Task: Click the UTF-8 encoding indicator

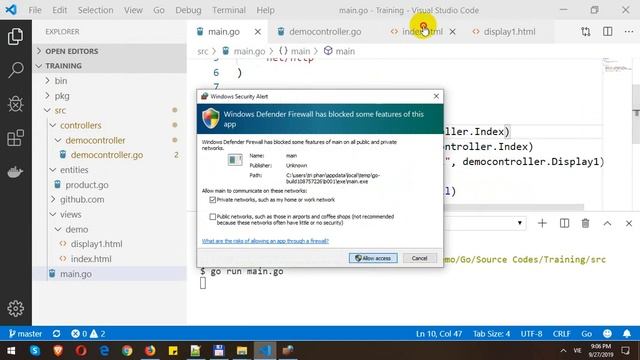Action: (x=531, y=333)
